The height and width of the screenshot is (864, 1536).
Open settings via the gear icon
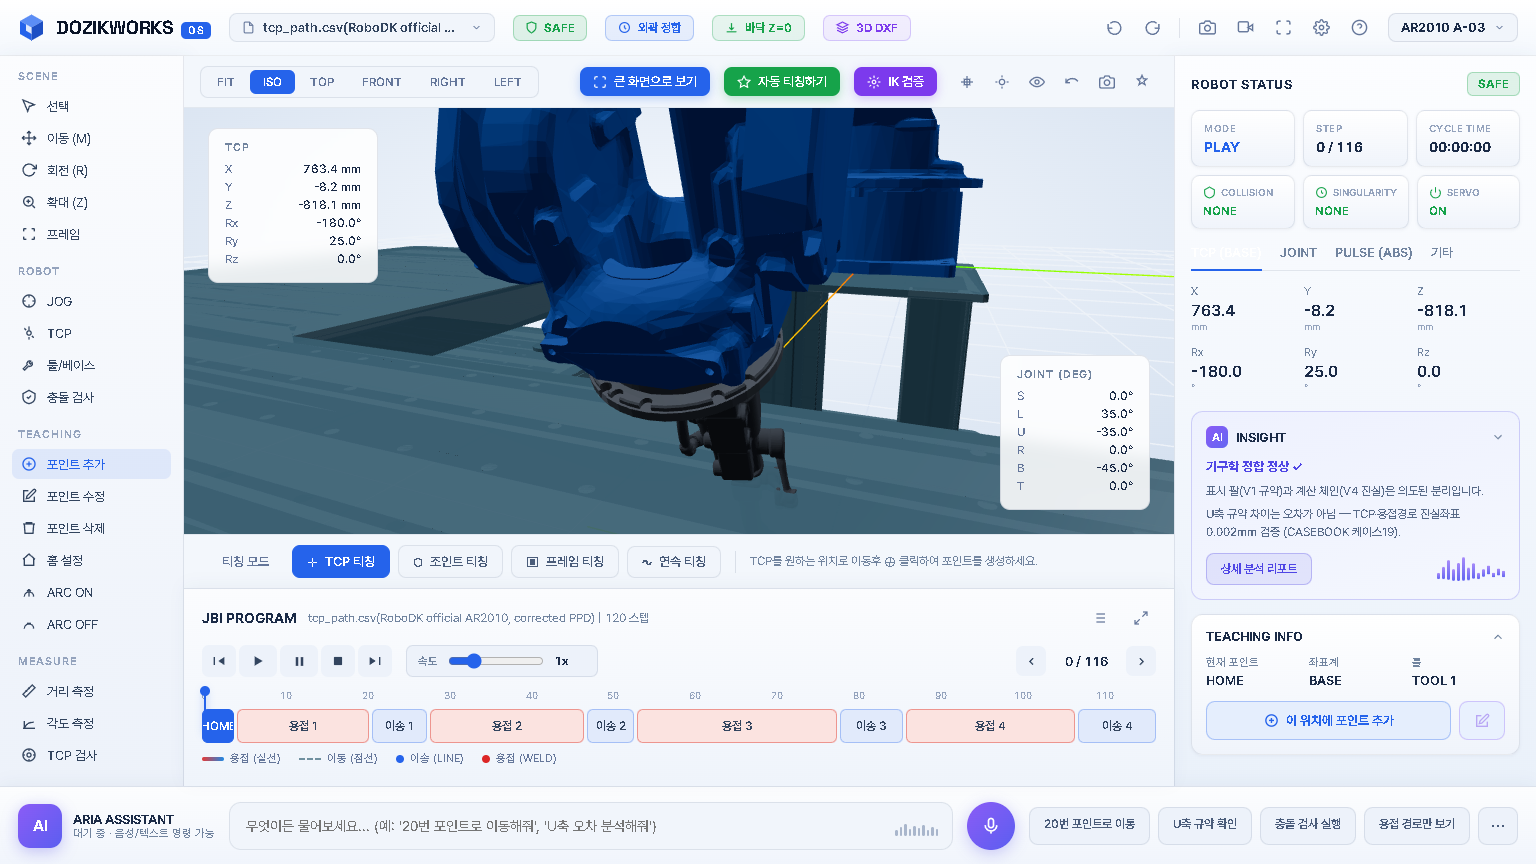click(1321, 28)
